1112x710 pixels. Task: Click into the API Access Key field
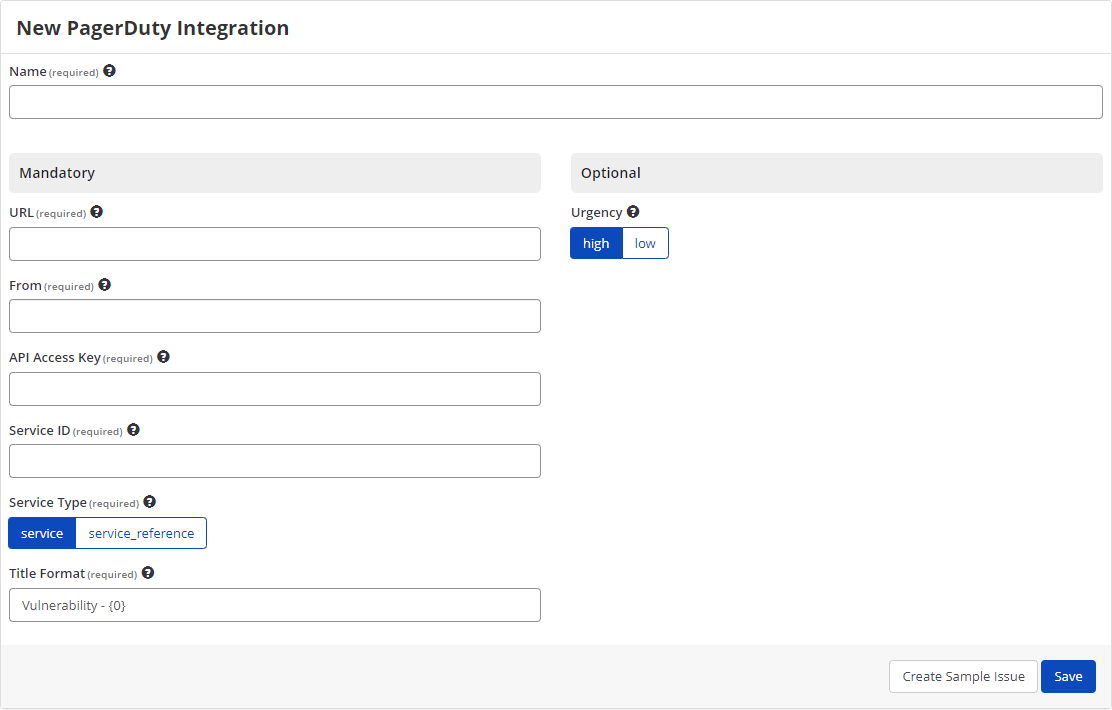coord(275,388)
